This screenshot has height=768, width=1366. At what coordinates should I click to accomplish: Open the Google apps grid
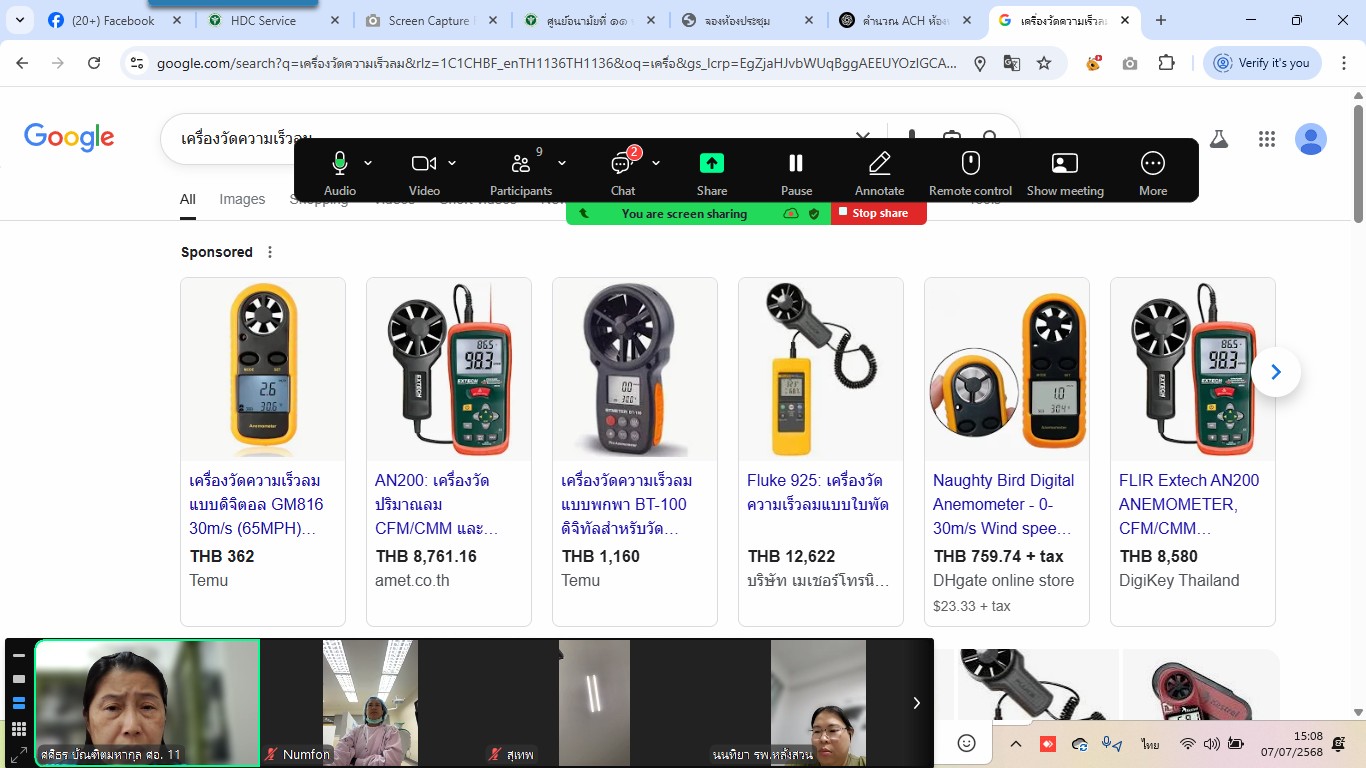1267,139
